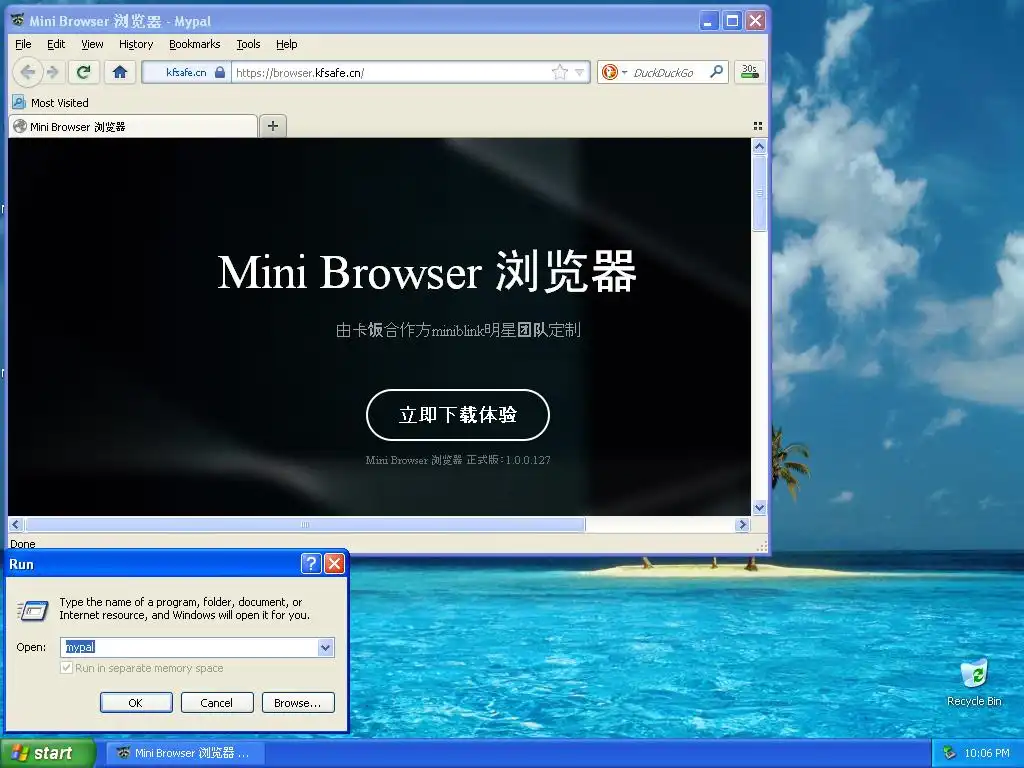Image resolution: width=1024 pixels, height=768 pixels.
Task: Click the 立即下载体验 download button
Action: 458,415
